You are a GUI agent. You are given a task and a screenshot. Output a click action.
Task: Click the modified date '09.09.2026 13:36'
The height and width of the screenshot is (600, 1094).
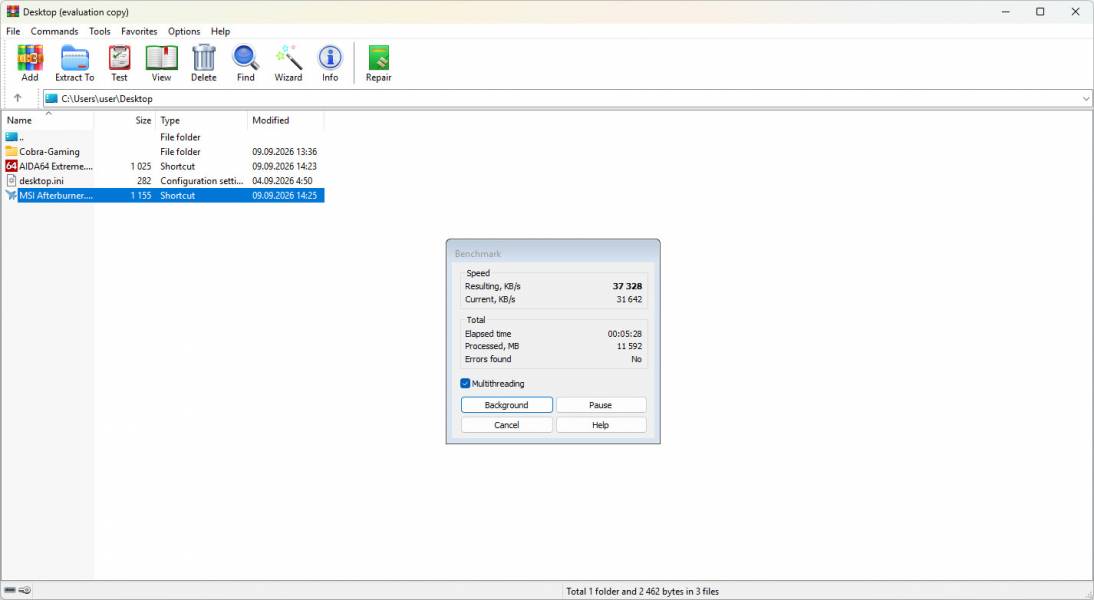click(x=285, y=151)
